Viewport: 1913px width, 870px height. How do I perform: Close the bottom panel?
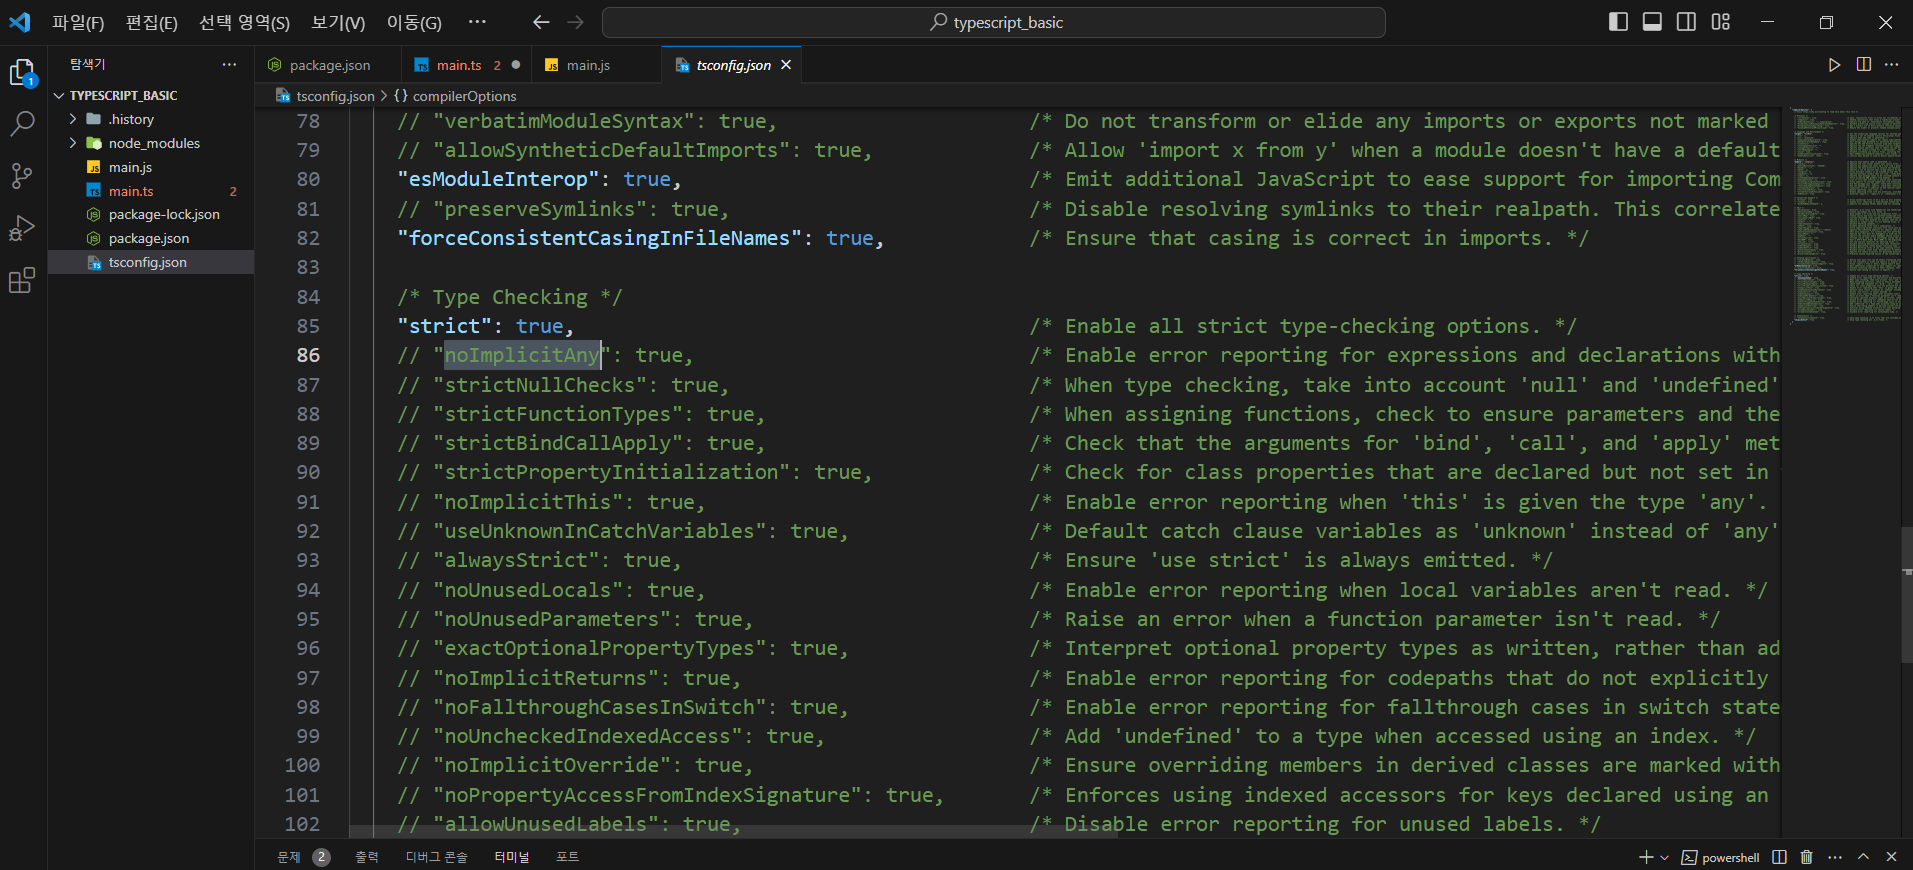tap(1891, 857)
